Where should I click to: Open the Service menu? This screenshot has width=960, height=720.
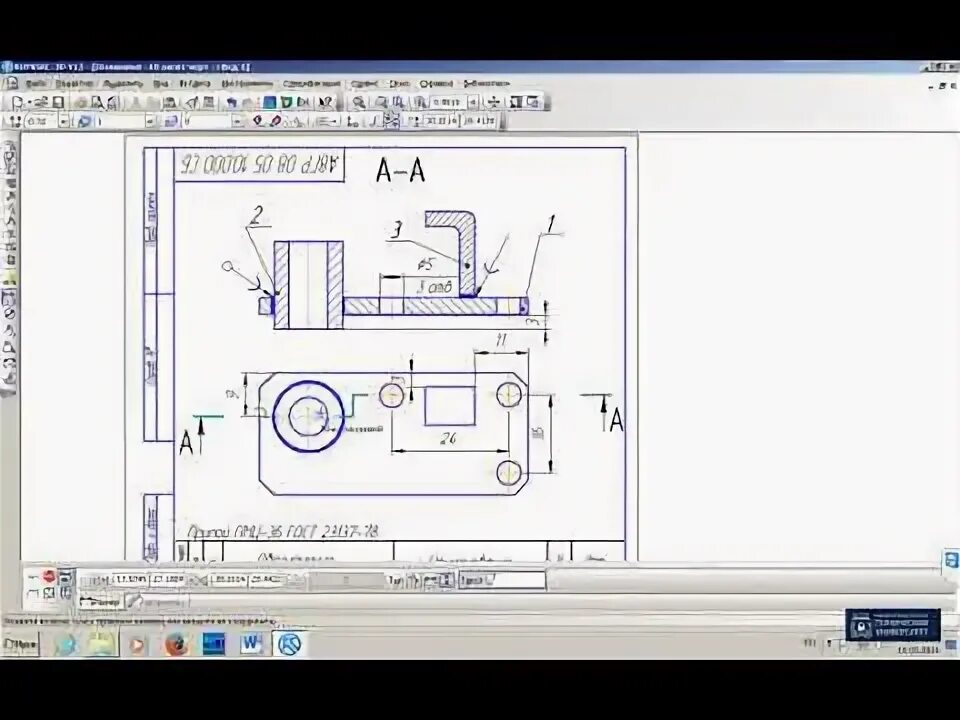pos(364,83)
